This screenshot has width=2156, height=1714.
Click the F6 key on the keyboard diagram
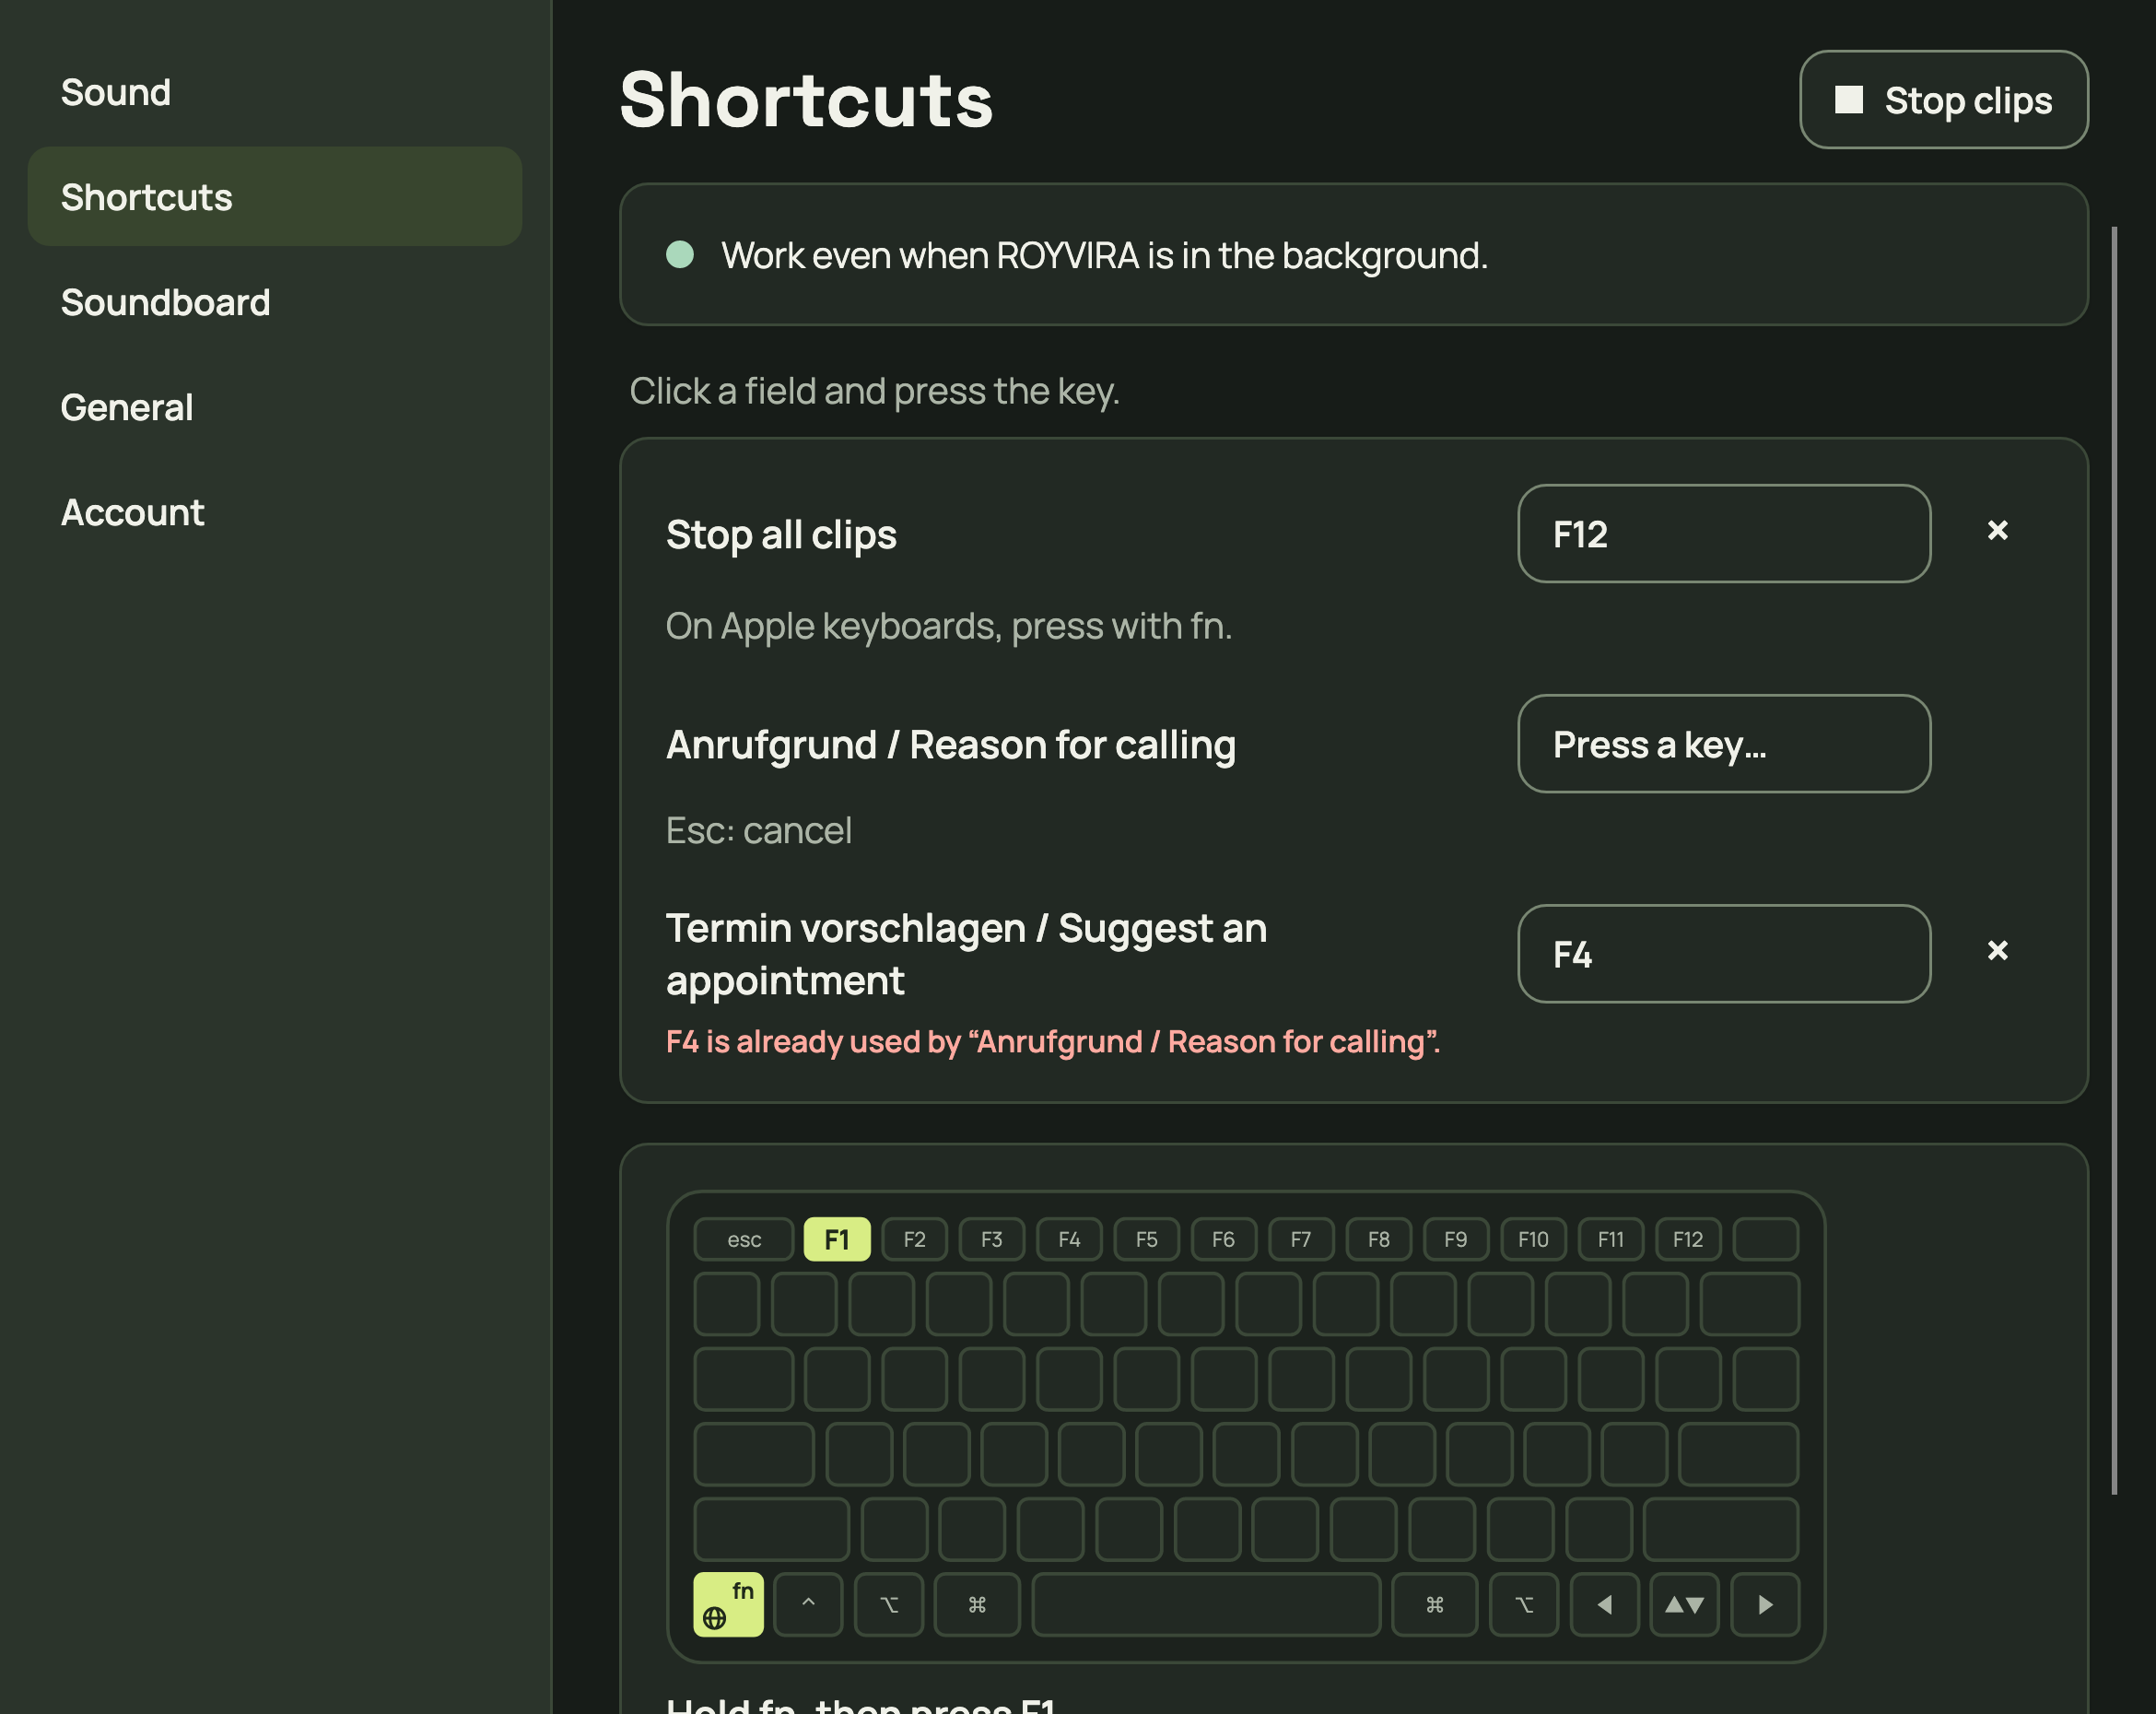[x=1223, y=1239]
